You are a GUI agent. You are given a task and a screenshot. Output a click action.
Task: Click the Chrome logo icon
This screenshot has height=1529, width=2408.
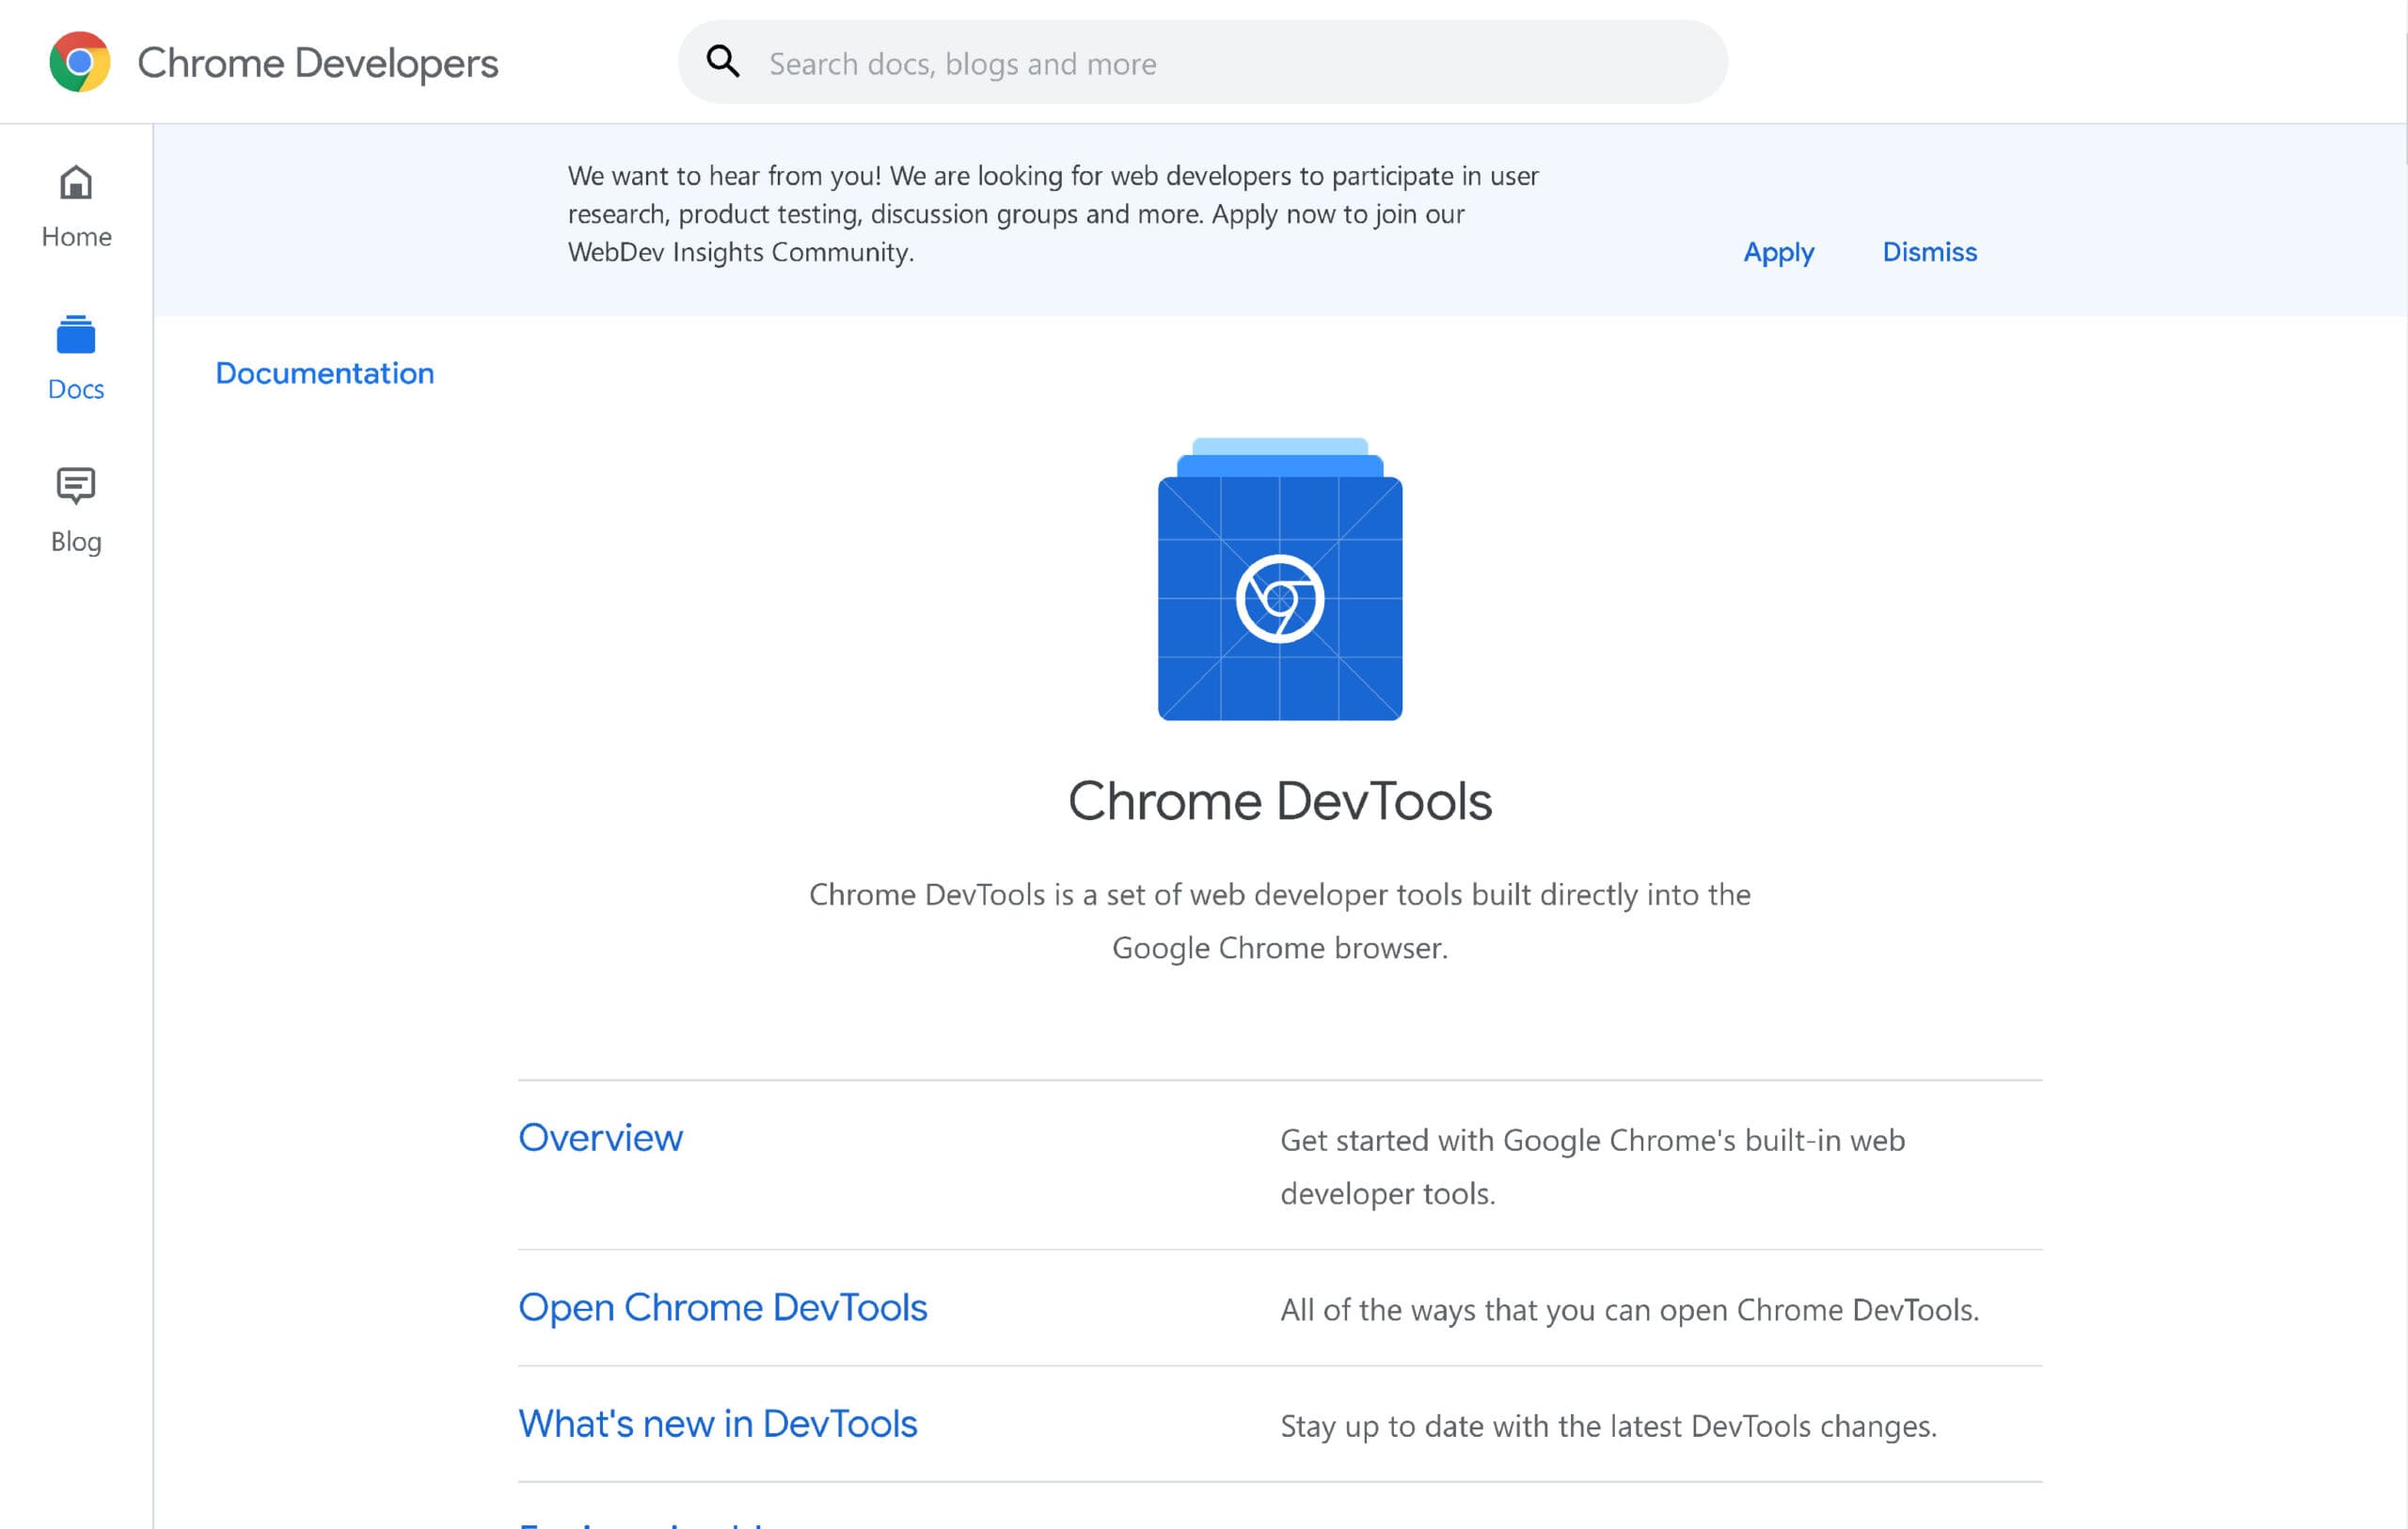coord(80,62)
